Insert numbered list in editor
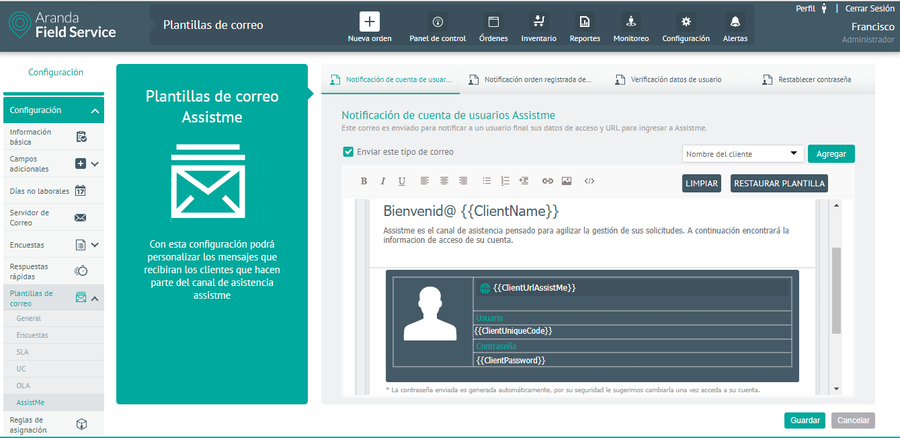The width and height of the screenshot is (900, 438). pos(505,181)
